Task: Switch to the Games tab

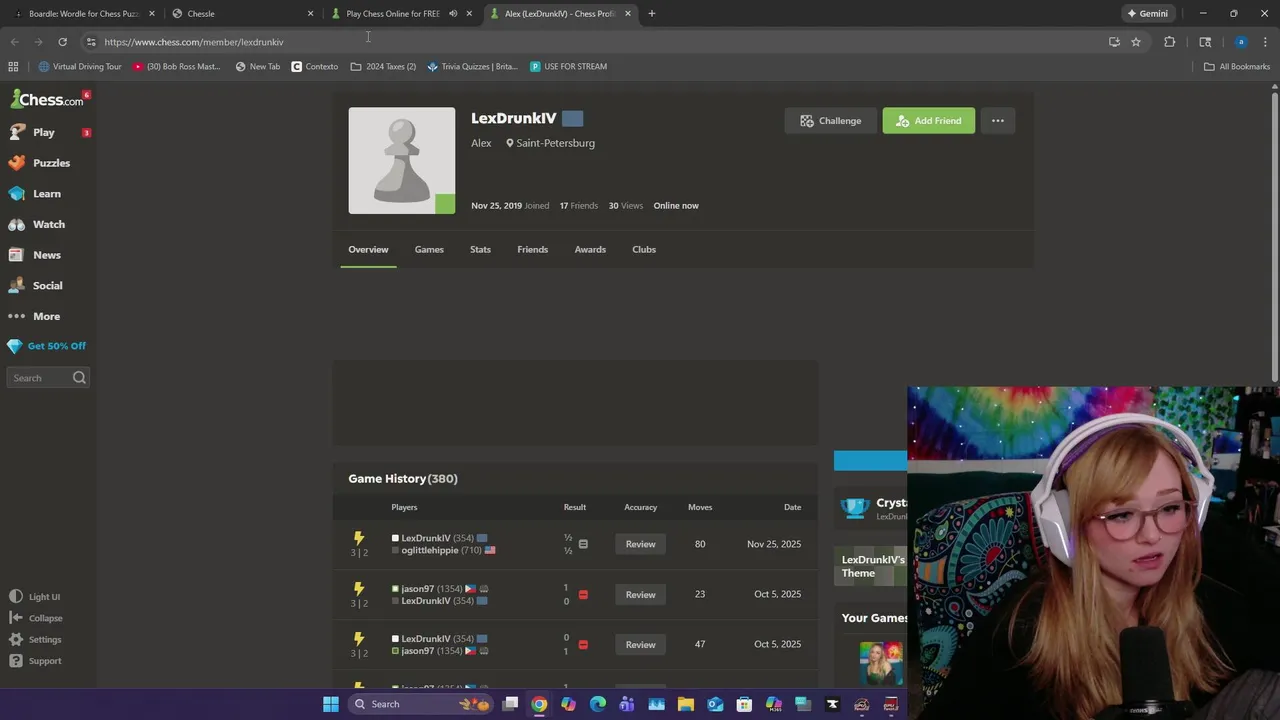Action: (x=429, y=250)
